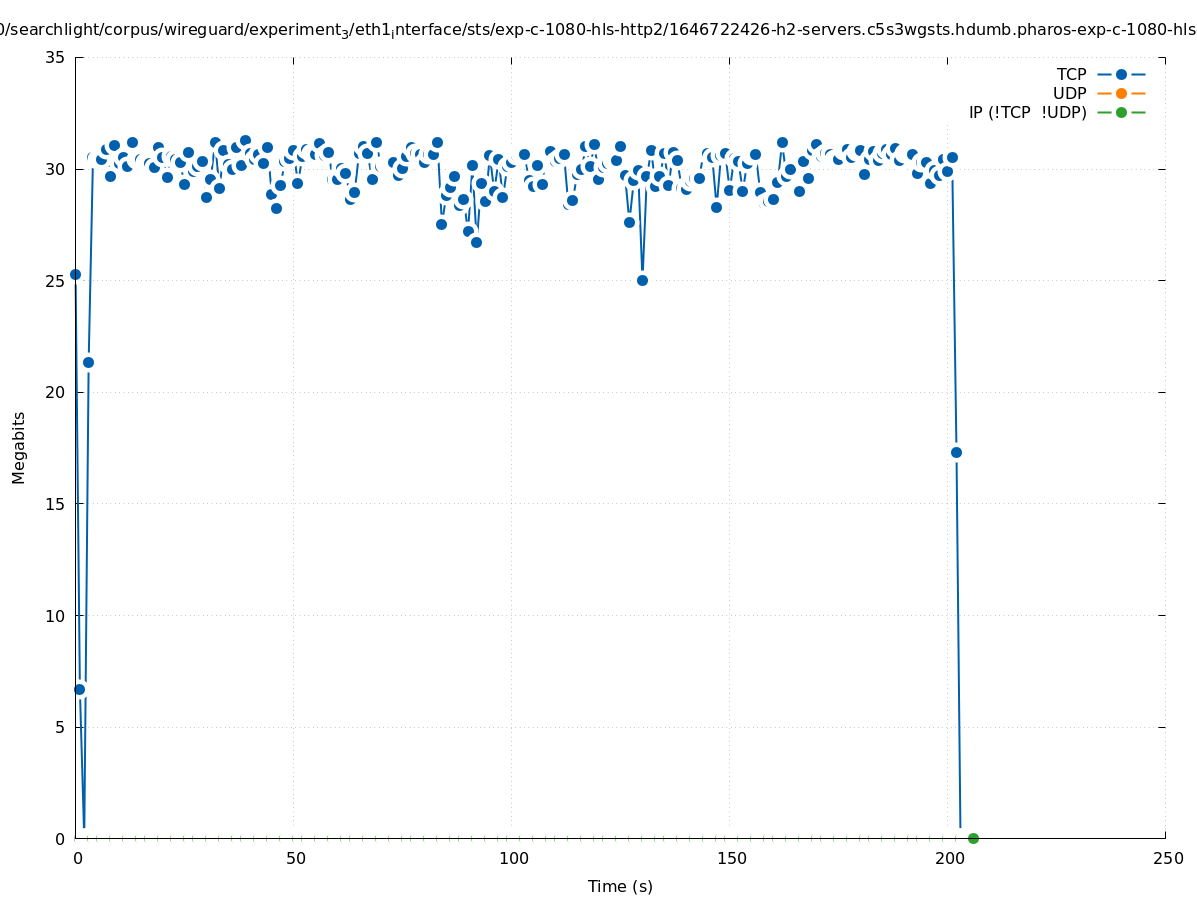Click the orange UDP legend marker
The width and height of the screenshot is (1197, 900).
pos(1121,93)
